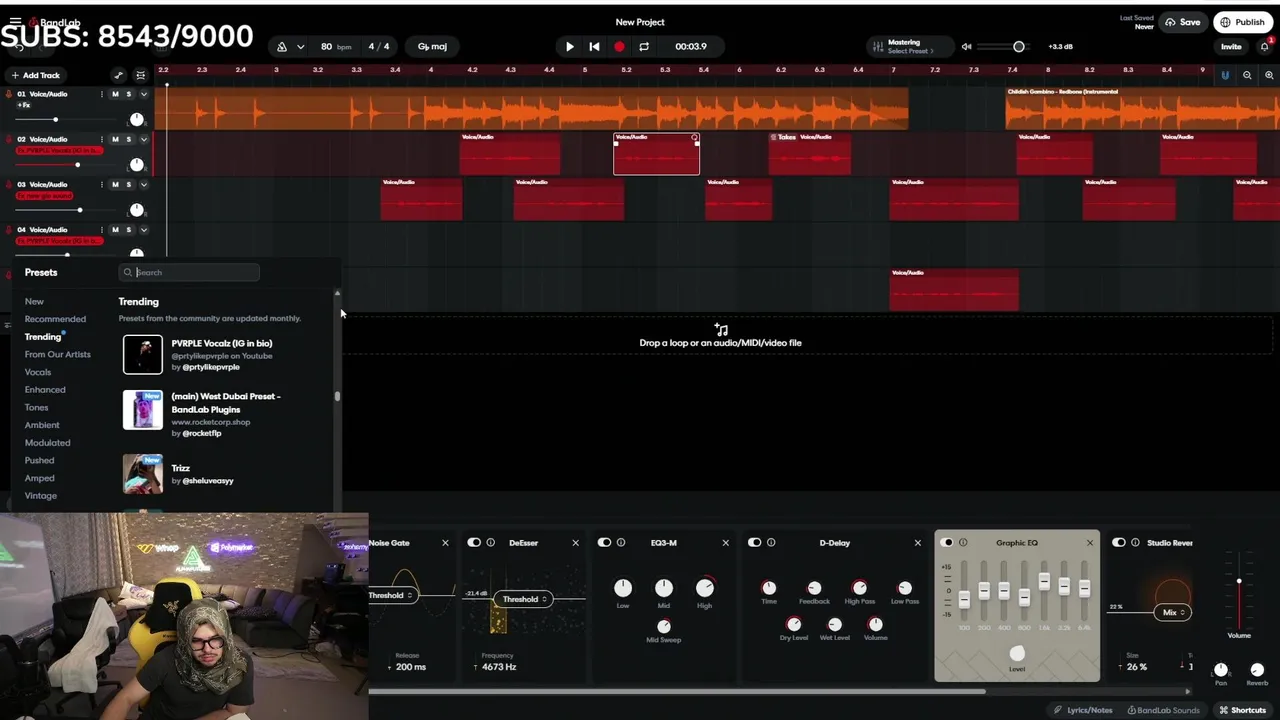
Task: Open the DeEsser Threshold parameter dropdown
Action: tap(525, 599)
